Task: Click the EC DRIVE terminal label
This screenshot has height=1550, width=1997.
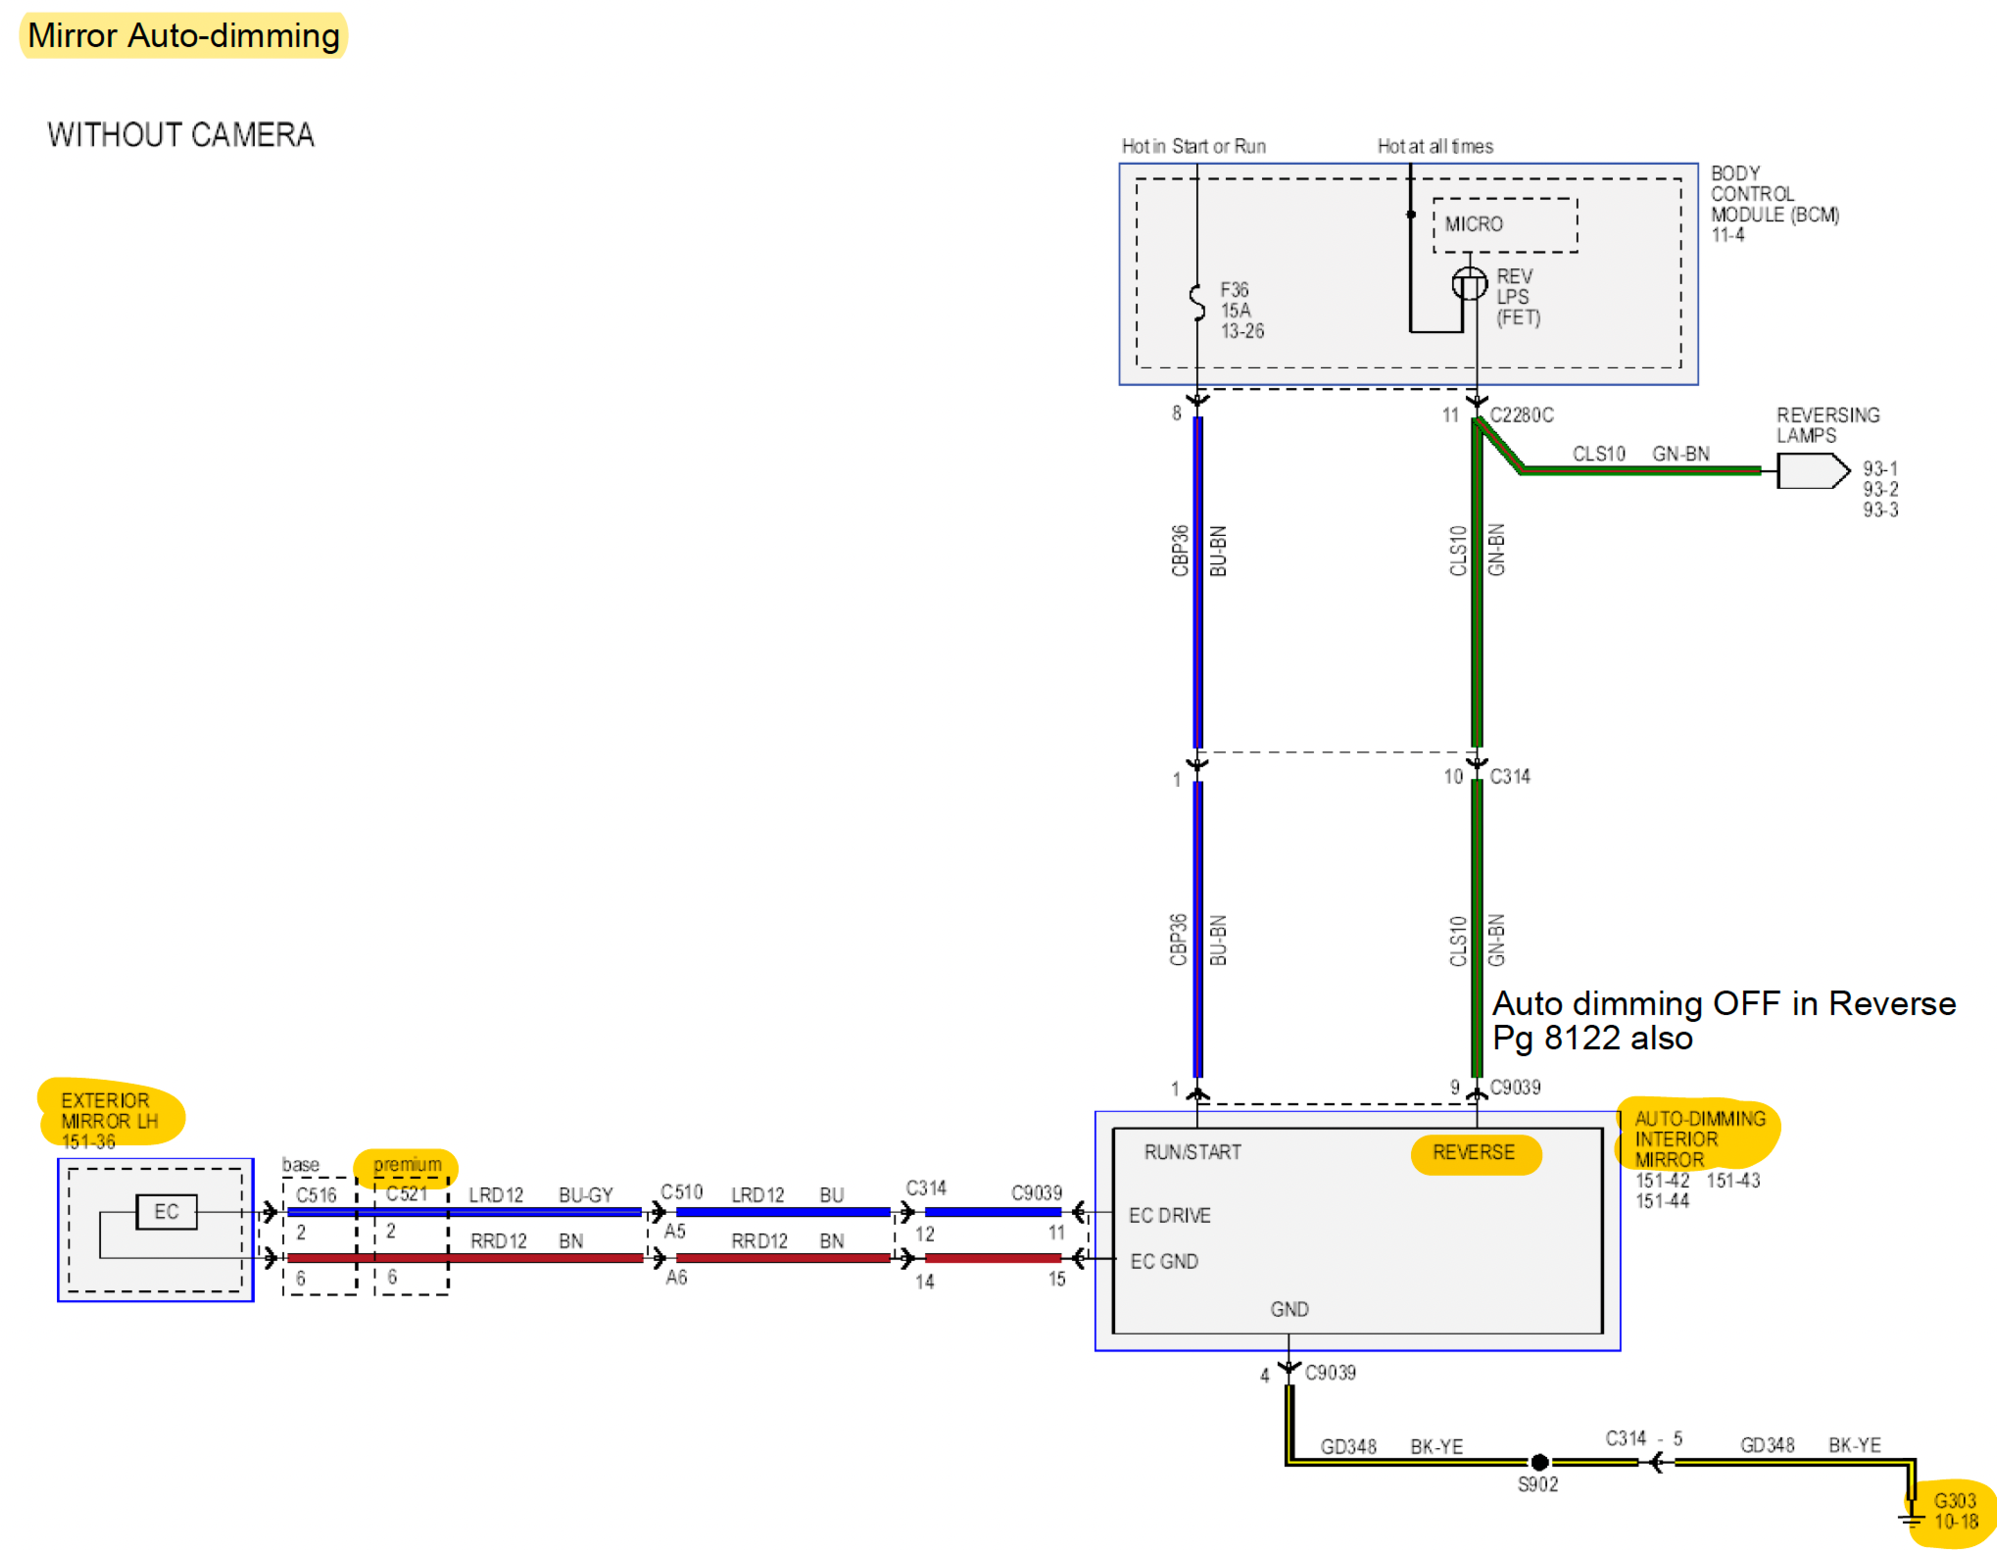Action: pyautogui.click(x=1169, y=1216)
